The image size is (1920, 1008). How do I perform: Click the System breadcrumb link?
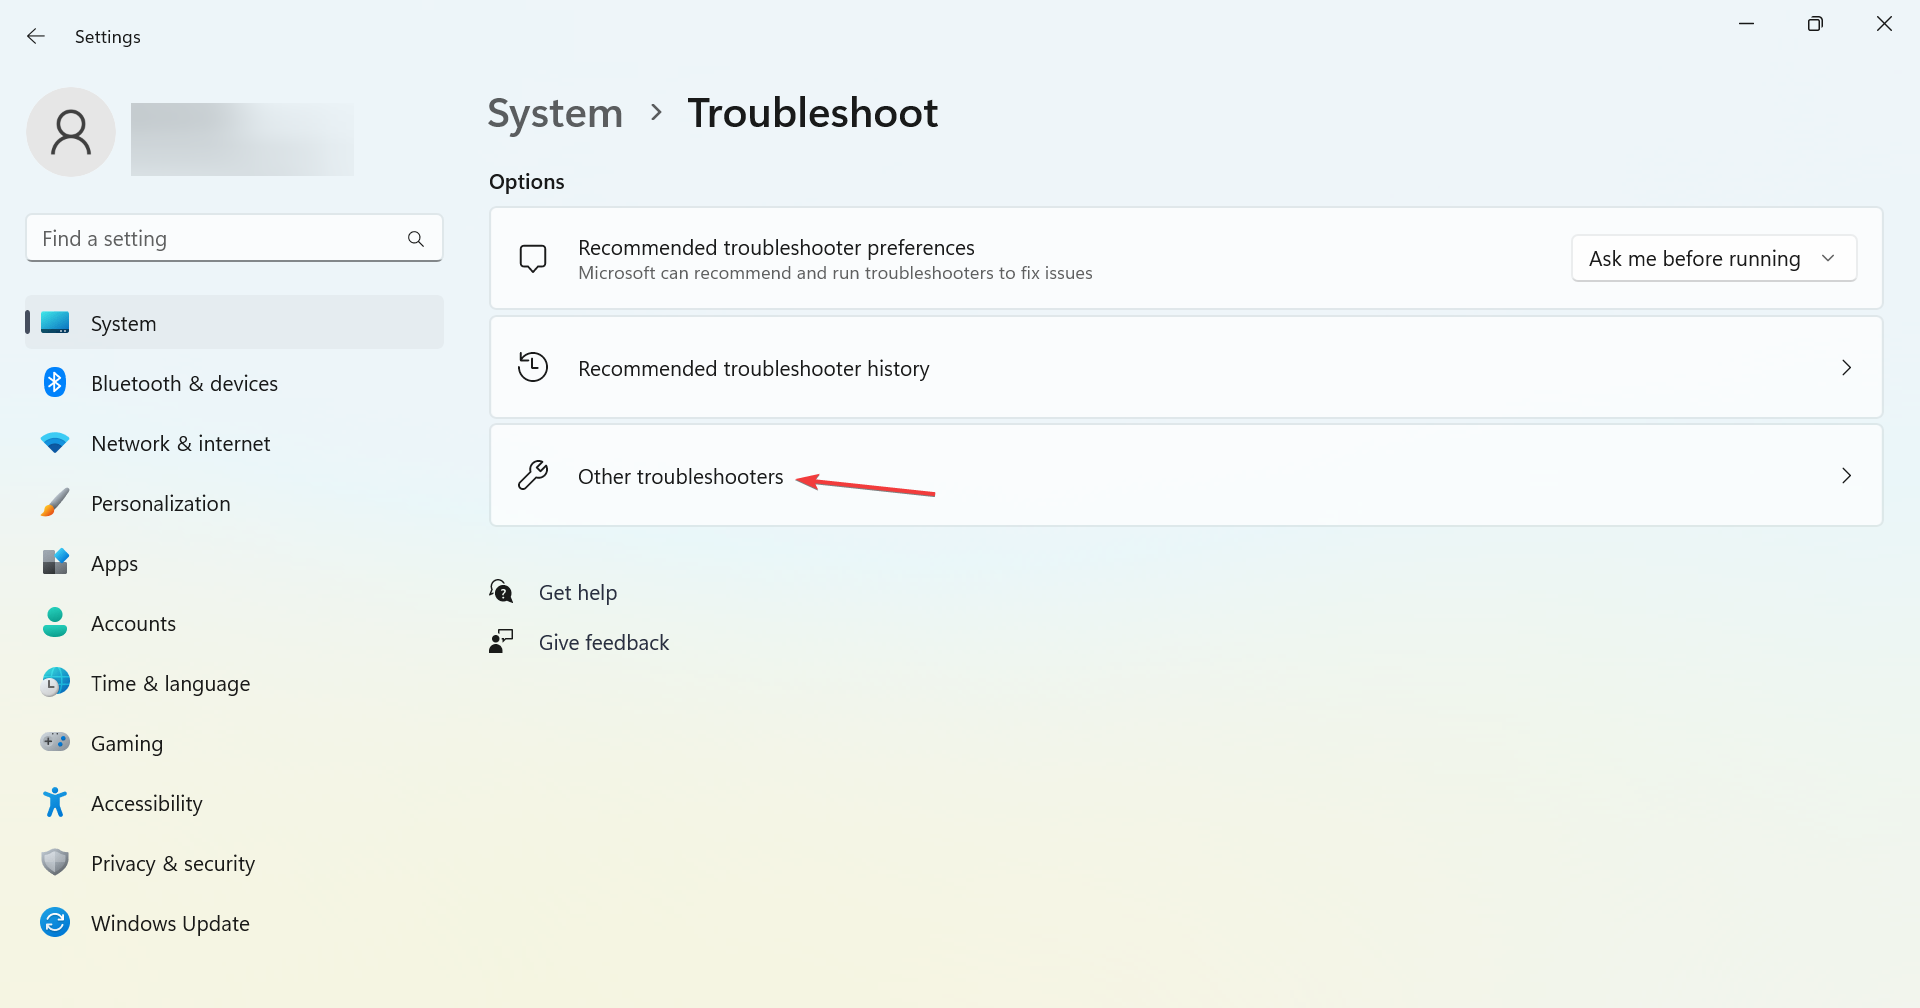[555, 113]
